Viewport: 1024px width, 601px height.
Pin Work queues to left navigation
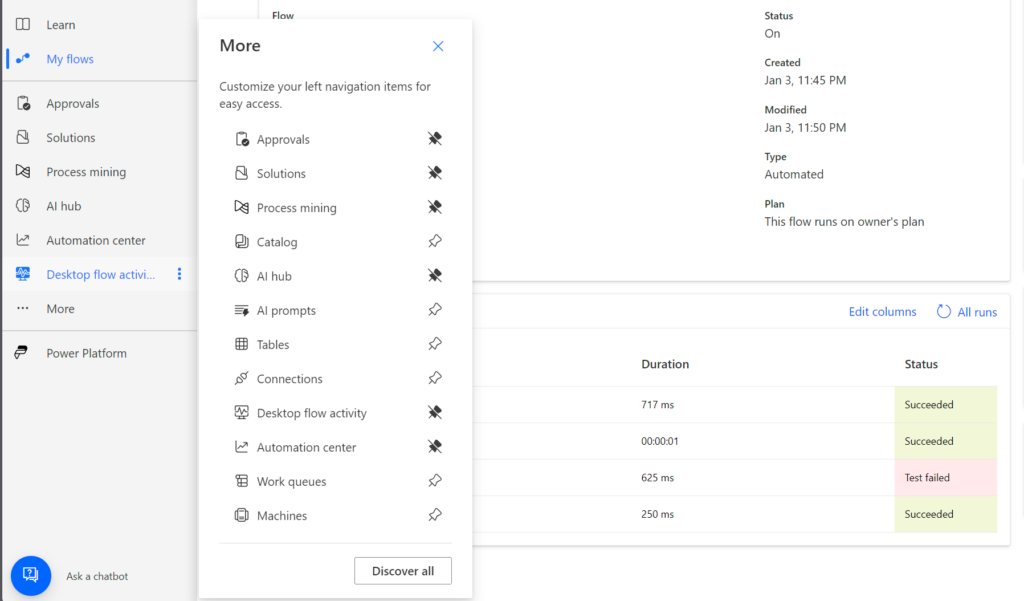435,481
